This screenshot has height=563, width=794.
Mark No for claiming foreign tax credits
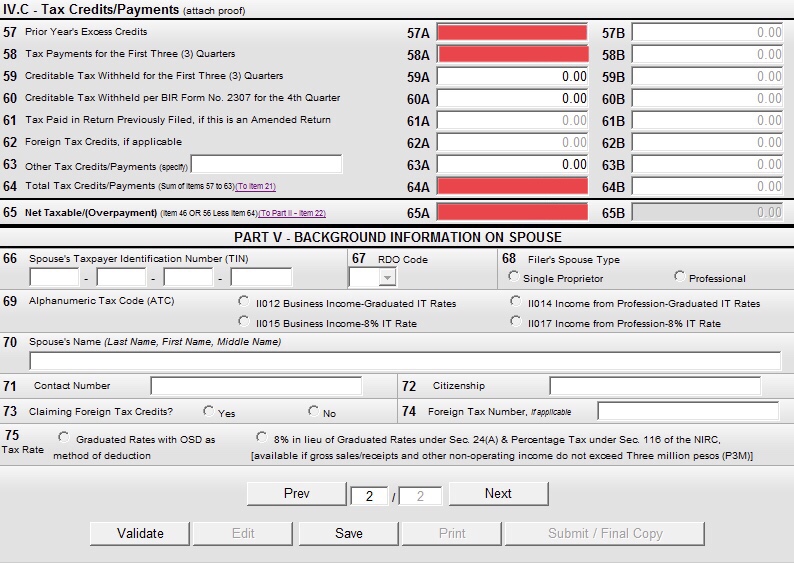[x=314, y=411]
